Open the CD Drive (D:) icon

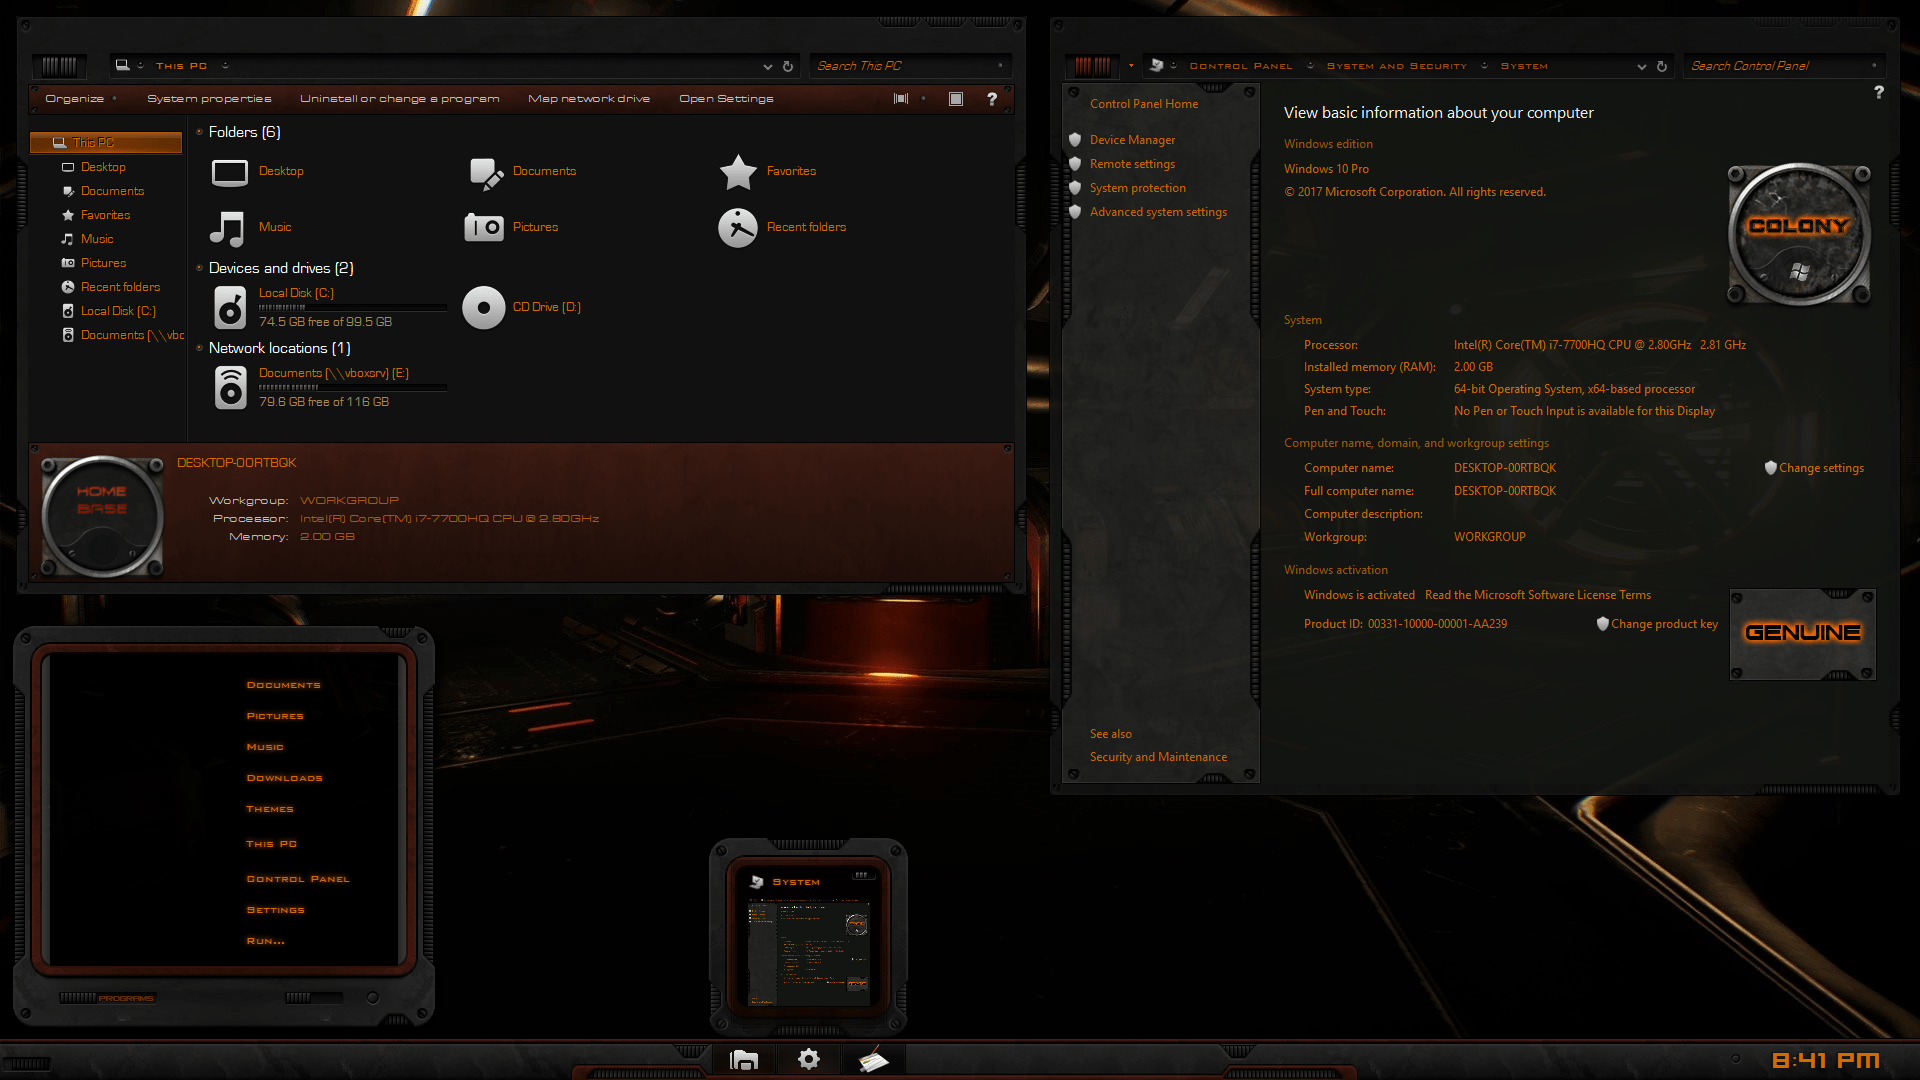click(483, 307)
